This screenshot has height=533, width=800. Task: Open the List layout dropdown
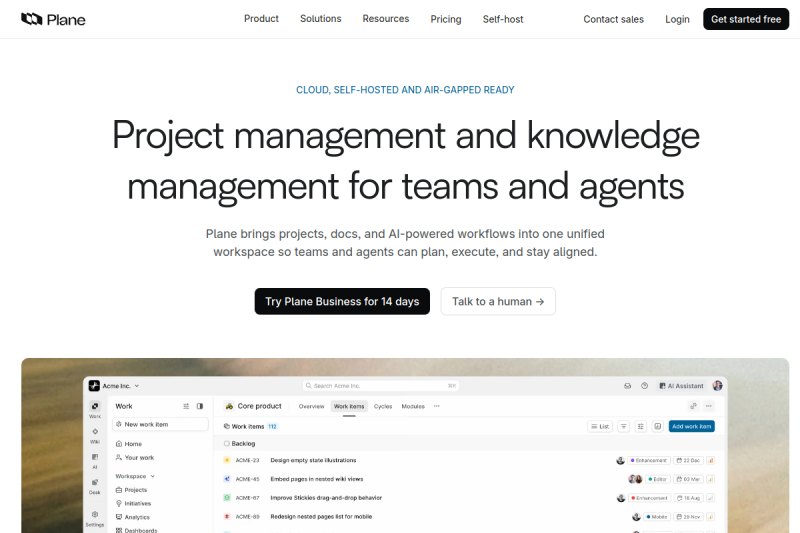coord(601,426)
